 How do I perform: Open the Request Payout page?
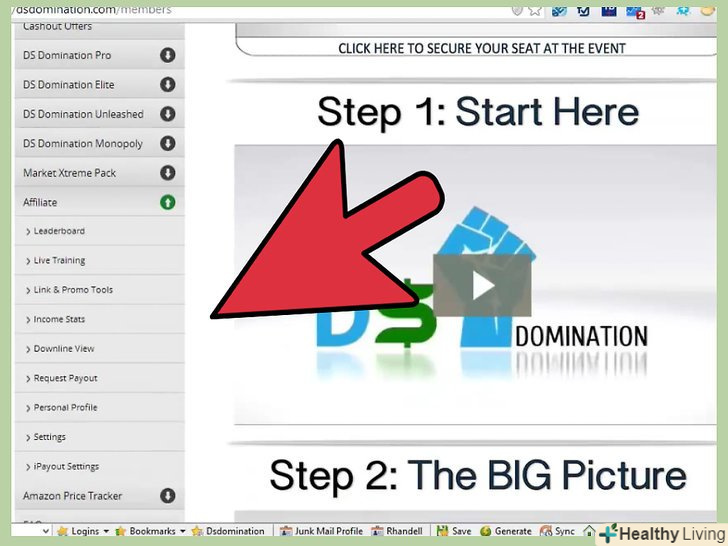click(99, 378)
